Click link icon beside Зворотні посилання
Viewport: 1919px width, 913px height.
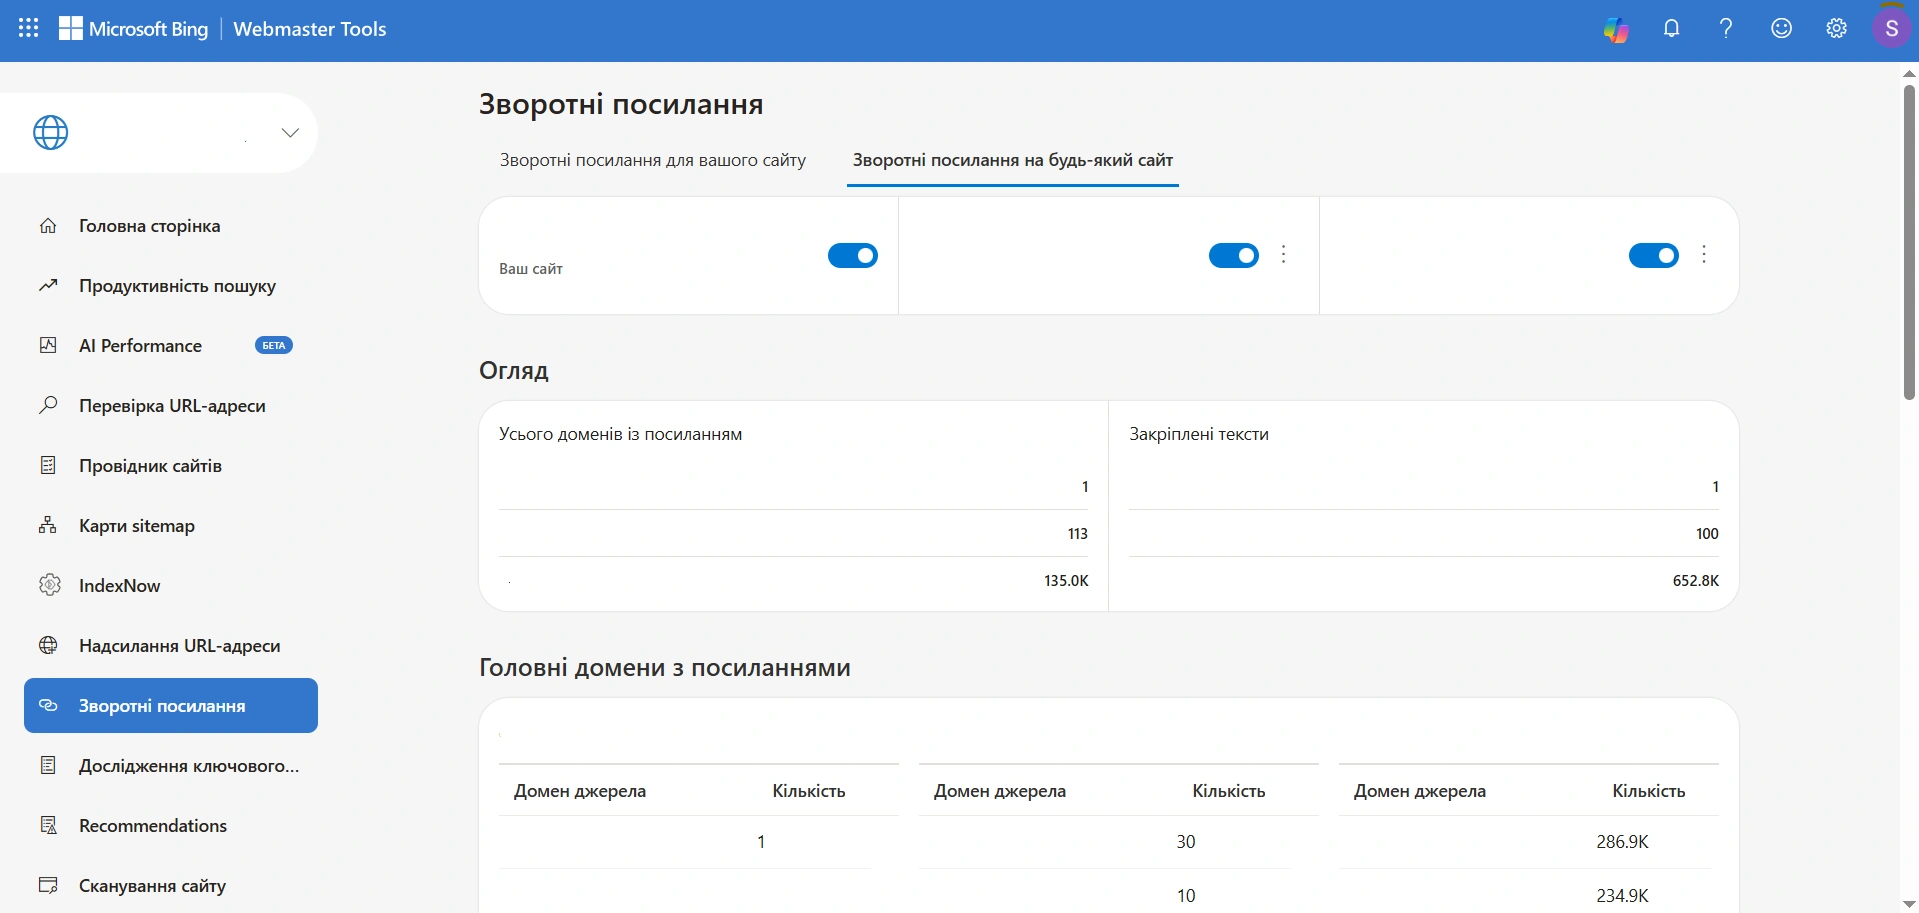coord(48,706)
